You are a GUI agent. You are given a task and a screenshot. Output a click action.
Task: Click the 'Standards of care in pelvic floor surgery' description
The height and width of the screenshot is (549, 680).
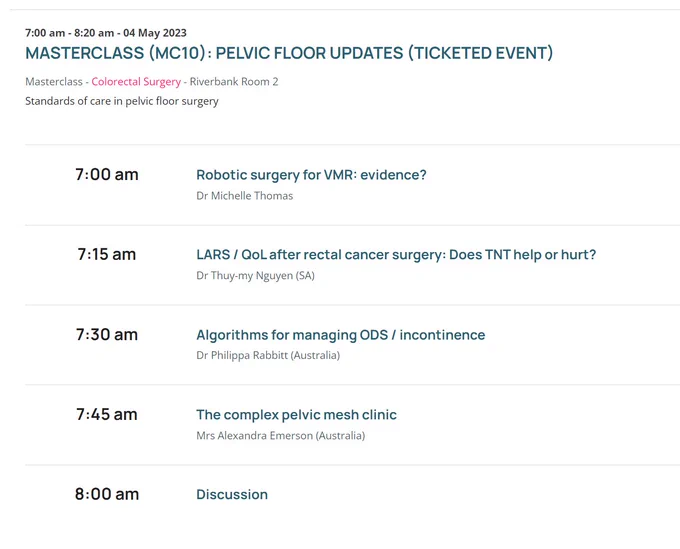(x=122, y=101)
